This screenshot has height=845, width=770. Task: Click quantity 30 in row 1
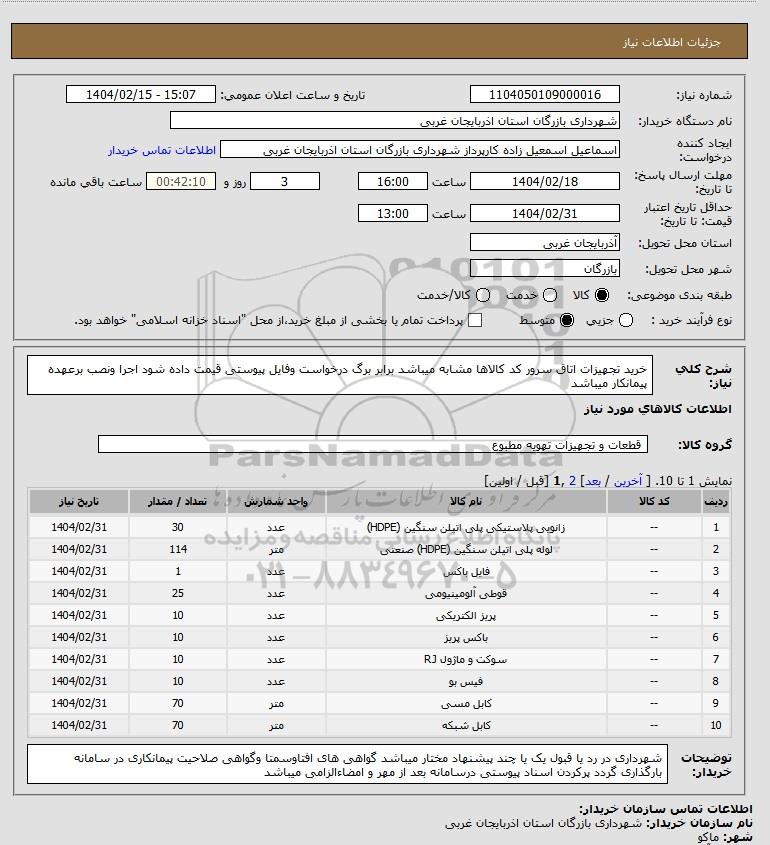178,527
